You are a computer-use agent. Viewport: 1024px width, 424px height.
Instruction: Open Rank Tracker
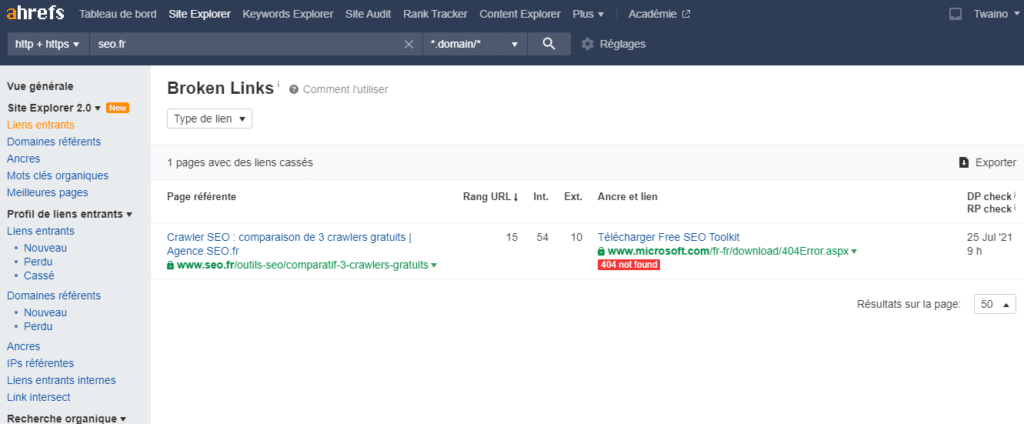point(435,14)
